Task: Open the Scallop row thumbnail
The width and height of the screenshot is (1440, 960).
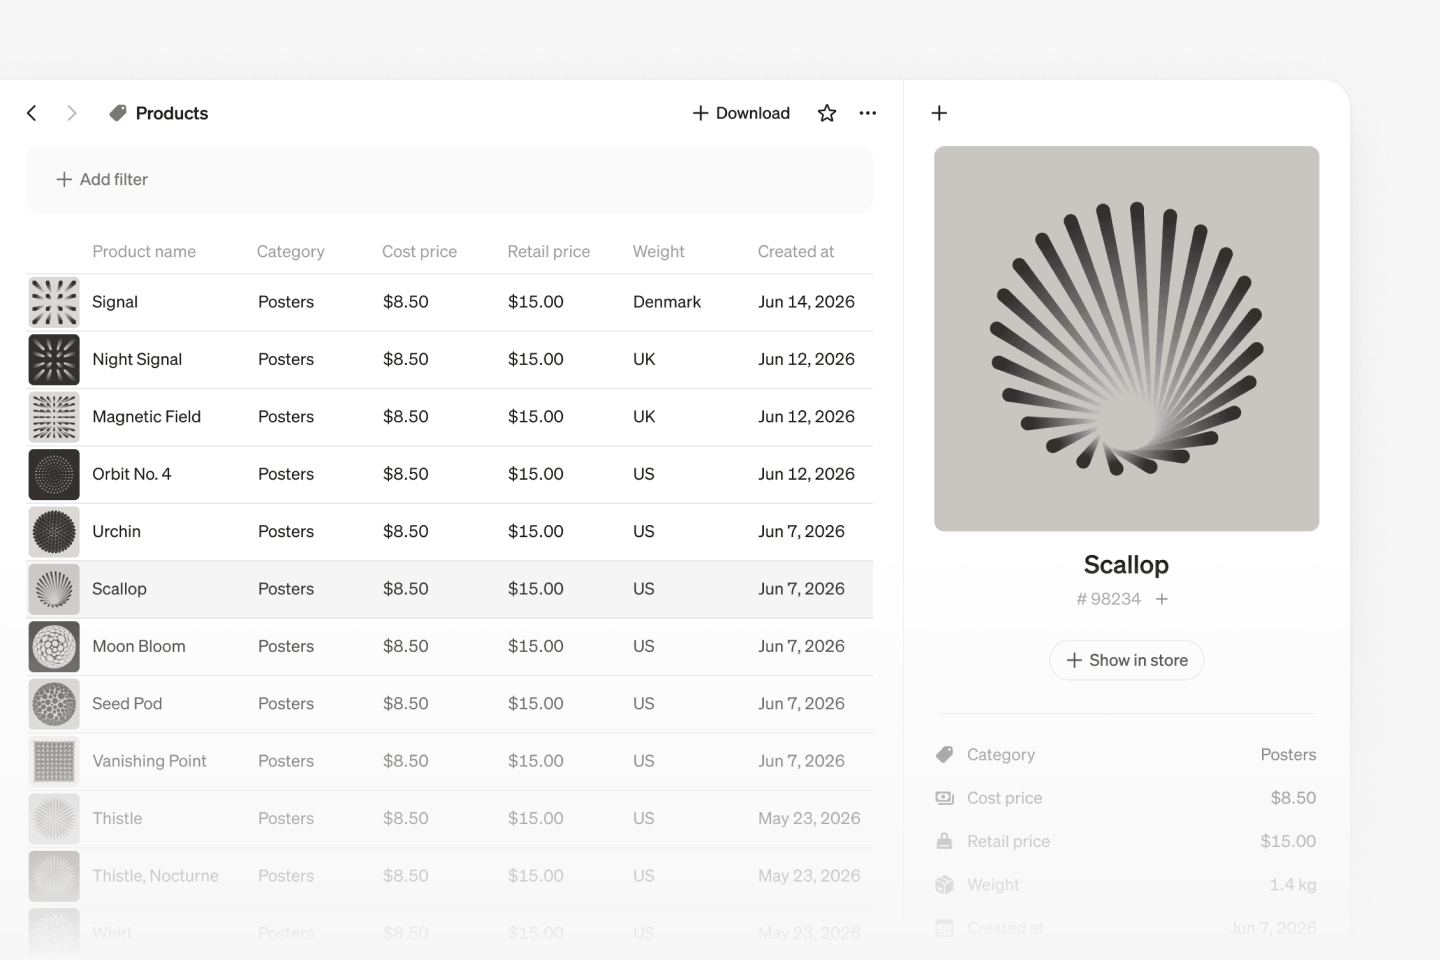Action: pos(54,589)
